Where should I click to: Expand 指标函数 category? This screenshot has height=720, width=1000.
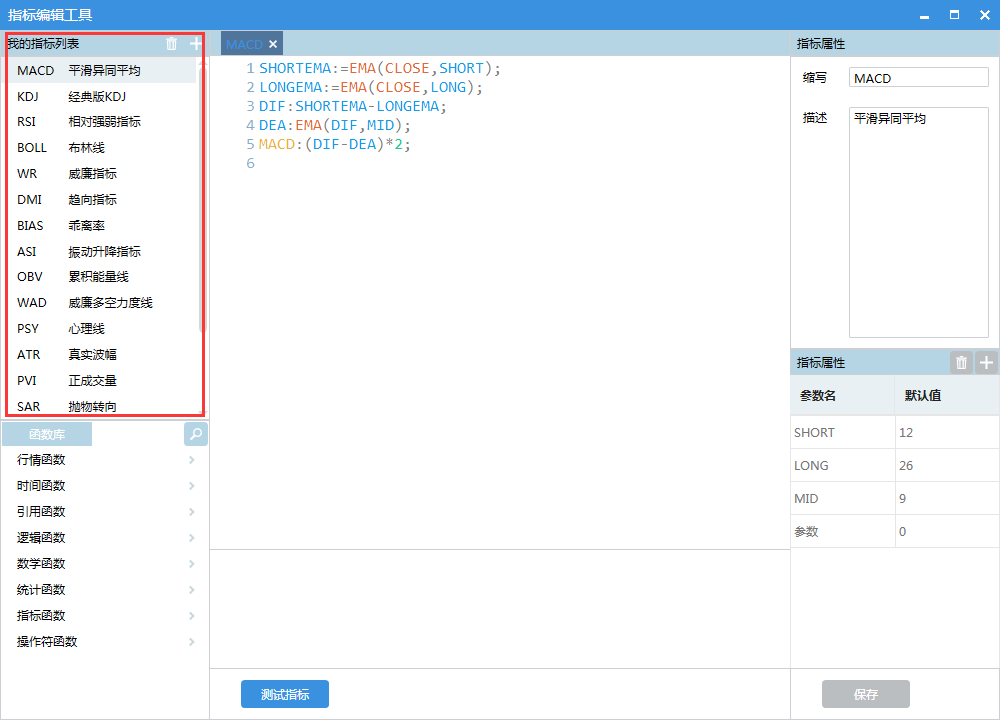[x=105, y=615]
